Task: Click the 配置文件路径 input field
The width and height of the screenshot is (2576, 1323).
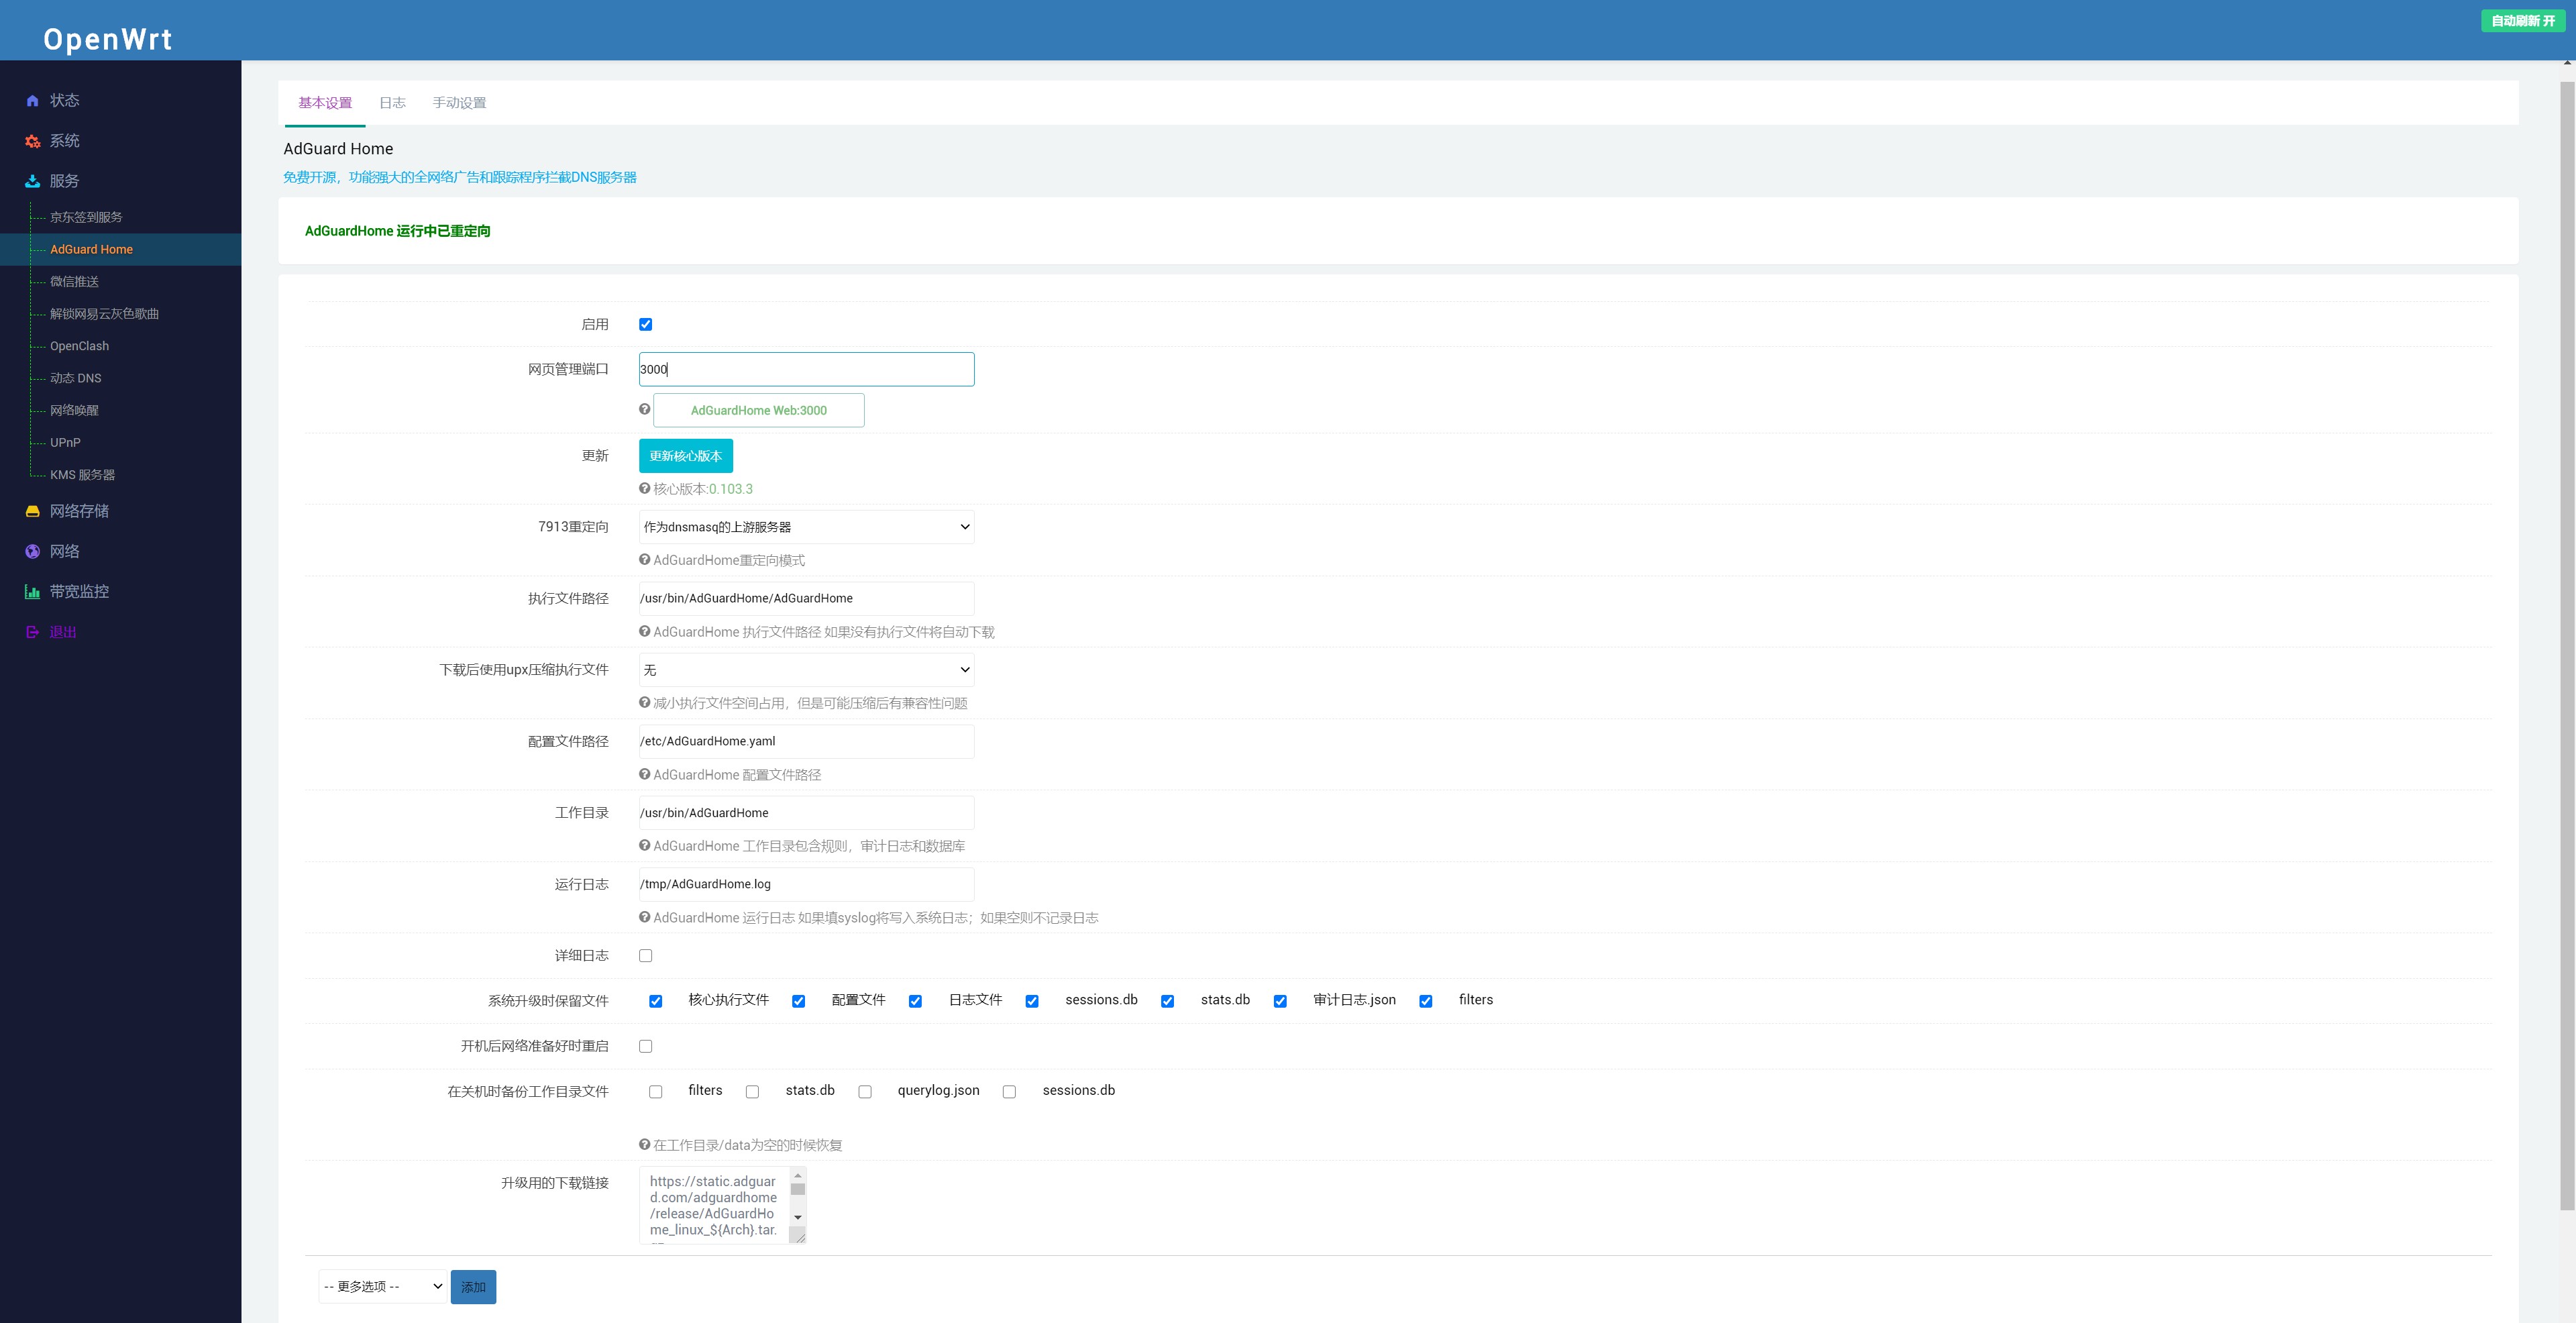Action: 806,741
